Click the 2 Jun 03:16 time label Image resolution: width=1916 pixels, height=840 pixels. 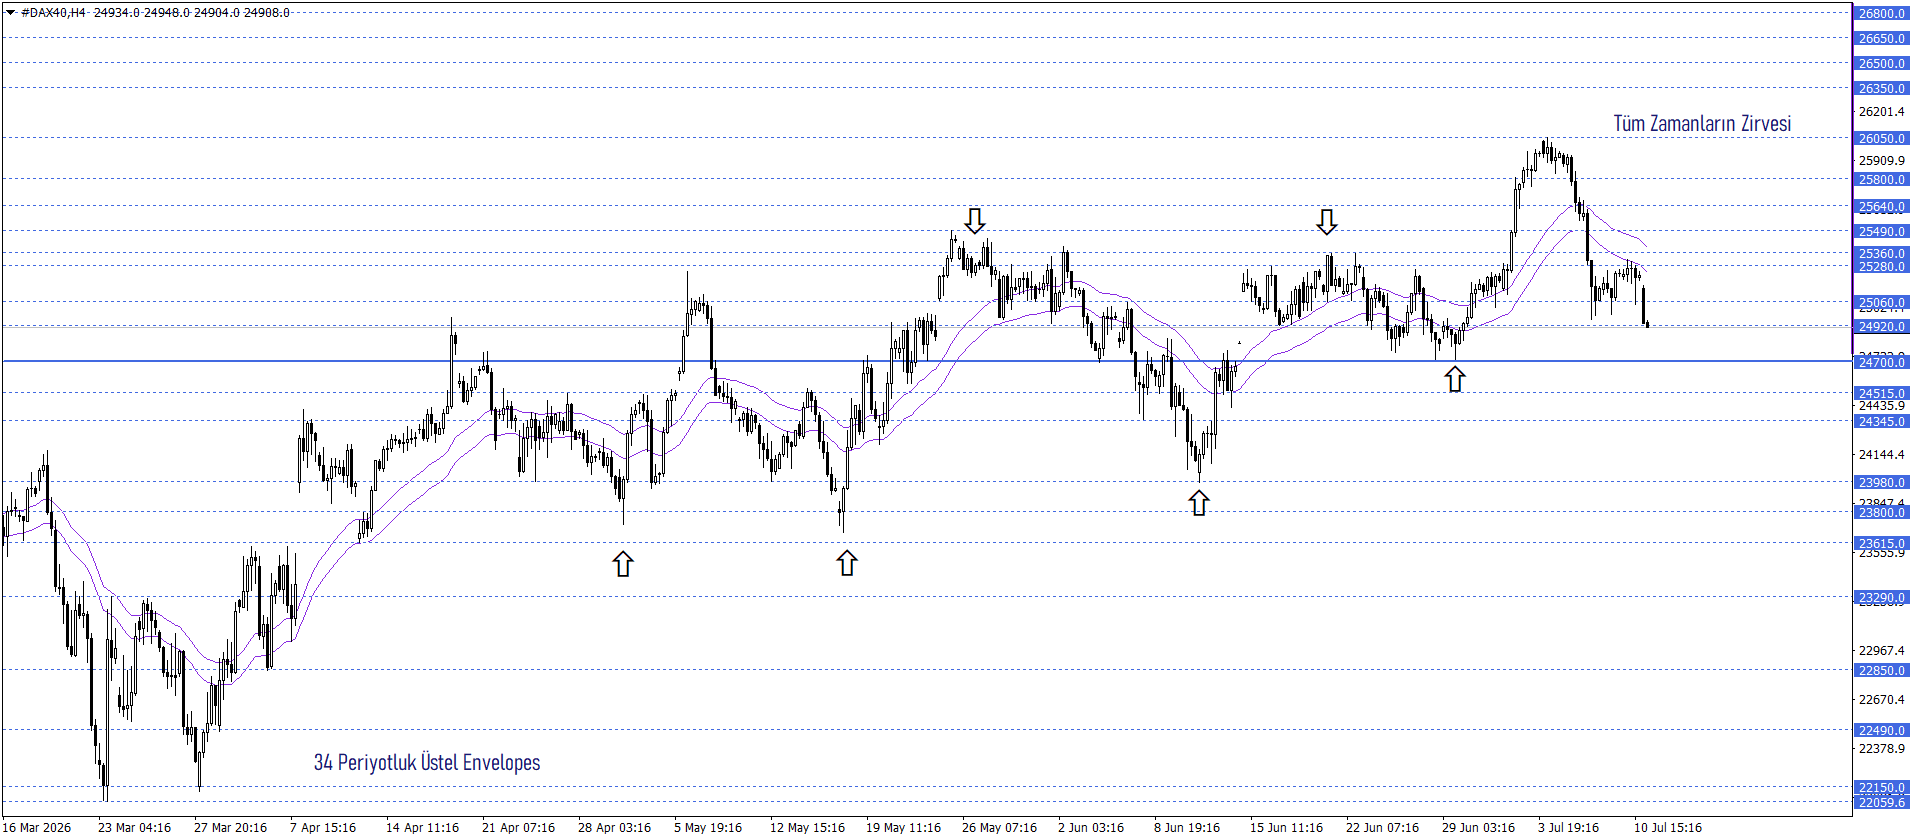pyautogui.click(x=1091, y=828)
